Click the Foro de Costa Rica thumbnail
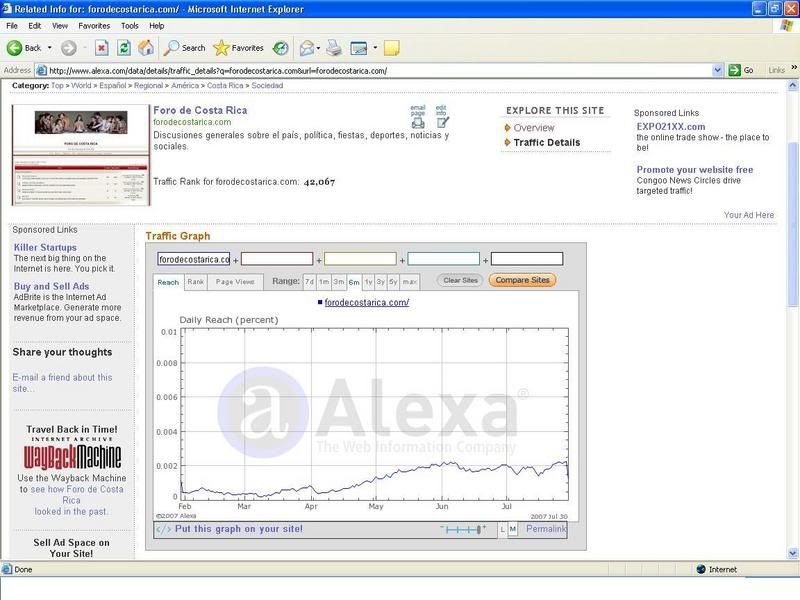 coord(81,155)
